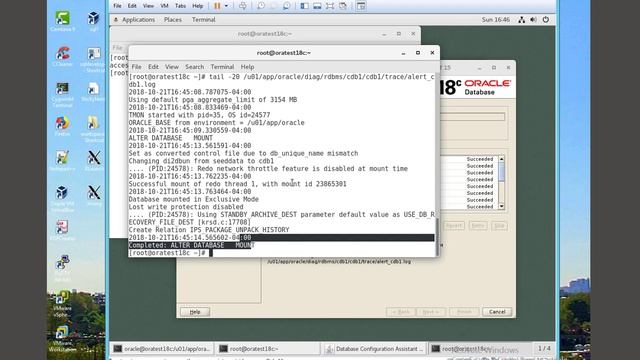Open the power options dropdown arrow beside pause
640x360 pixels.
pos(227,6)
